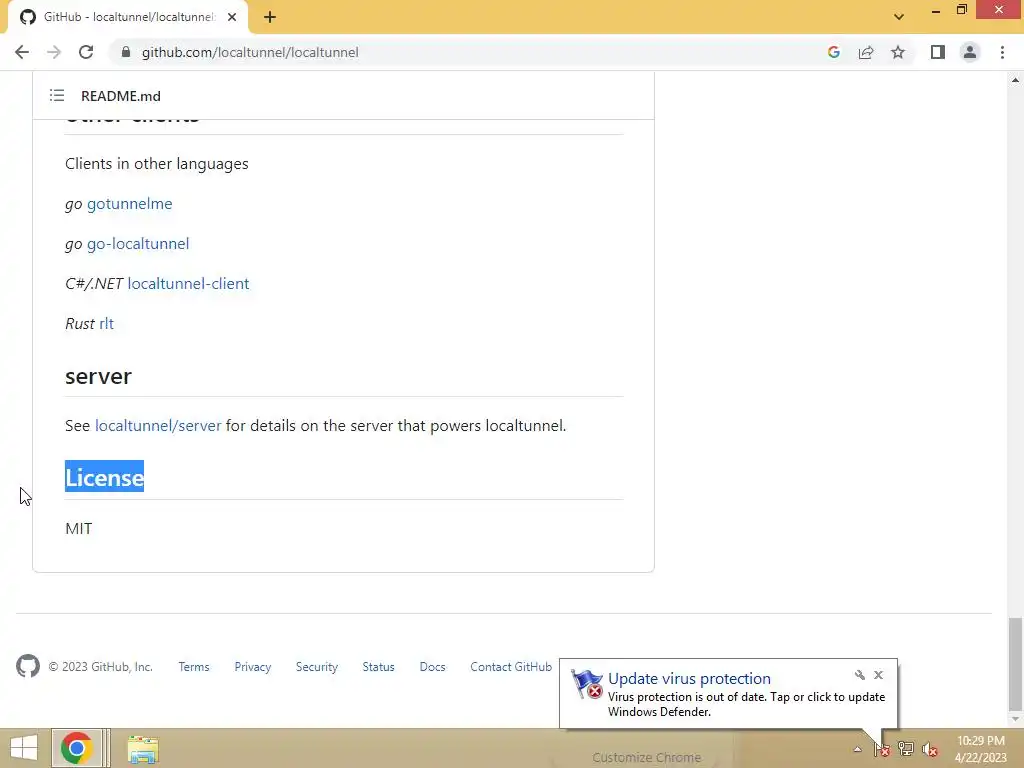Open Terms footer link

tap(194, 667)
